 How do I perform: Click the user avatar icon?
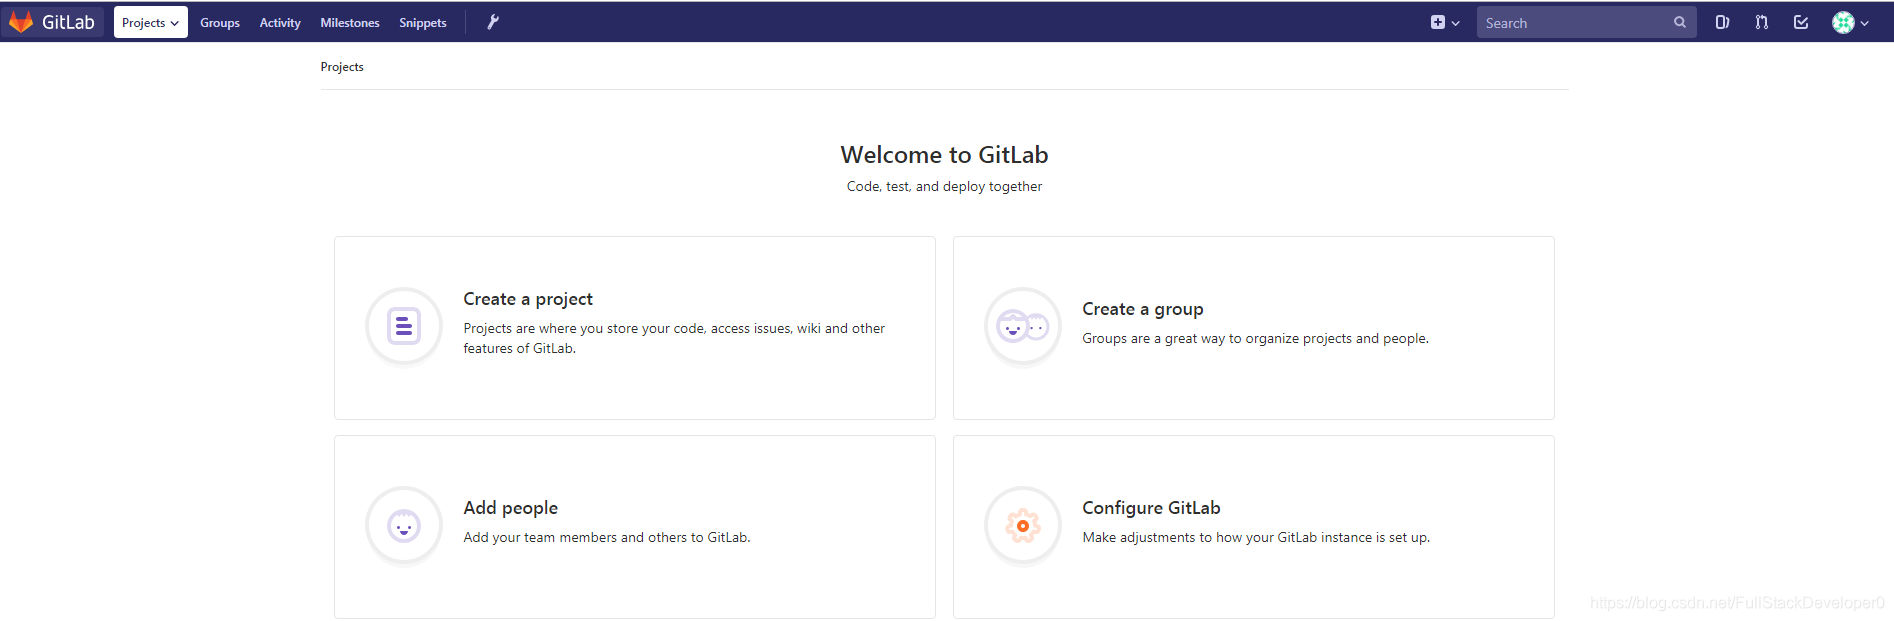[x=1843, y=22]
